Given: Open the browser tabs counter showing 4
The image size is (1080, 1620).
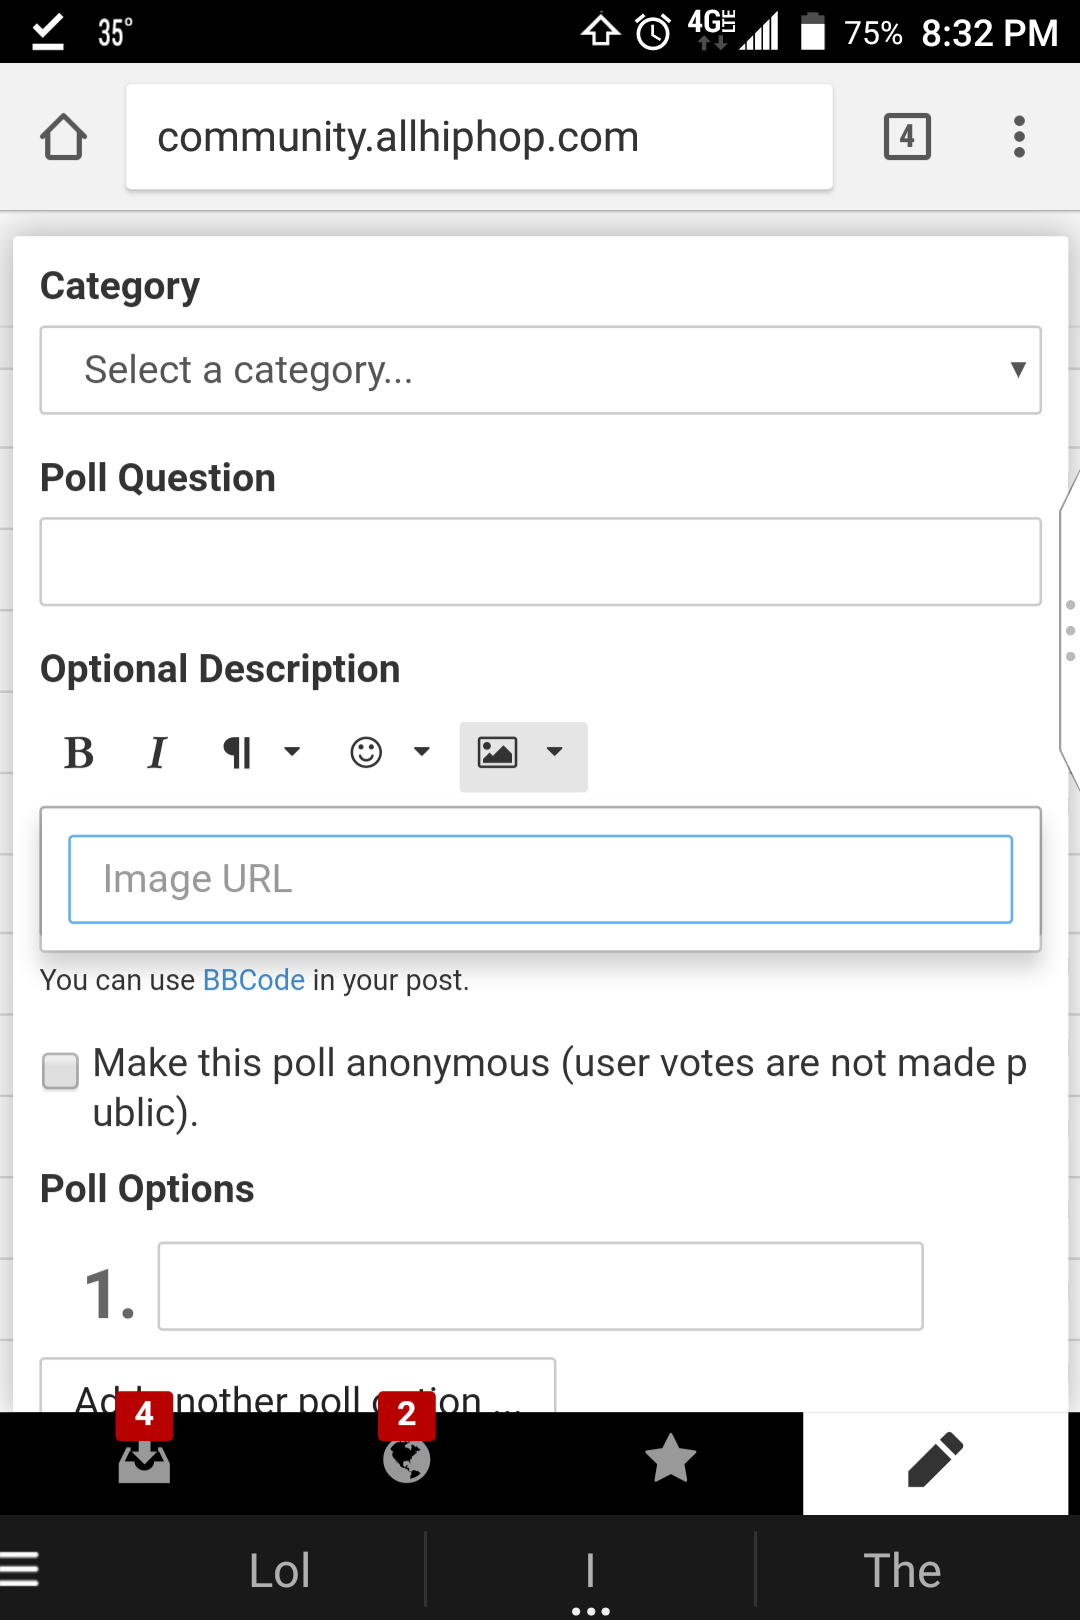Looking at the screenshot, I should 907,137.
